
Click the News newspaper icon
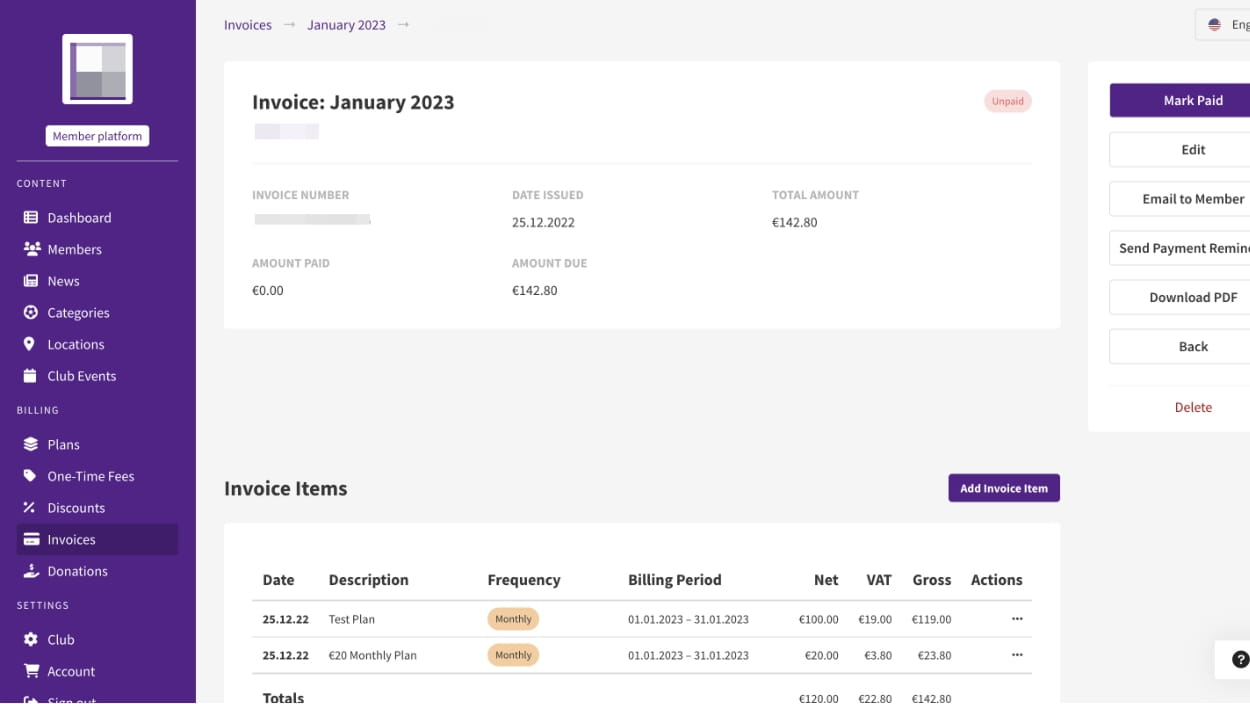(31, 281)
